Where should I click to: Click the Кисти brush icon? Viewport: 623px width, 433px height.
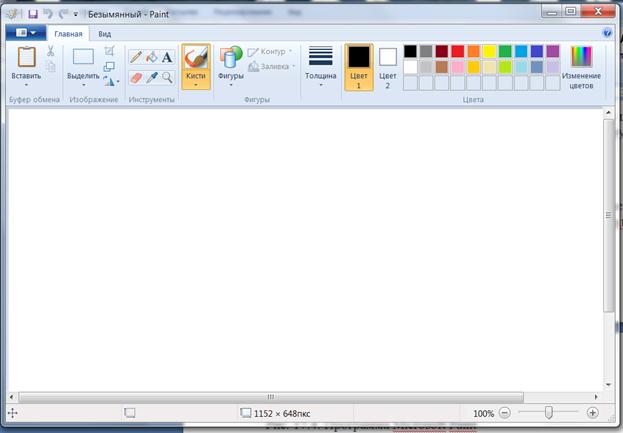tap(196, 58)
